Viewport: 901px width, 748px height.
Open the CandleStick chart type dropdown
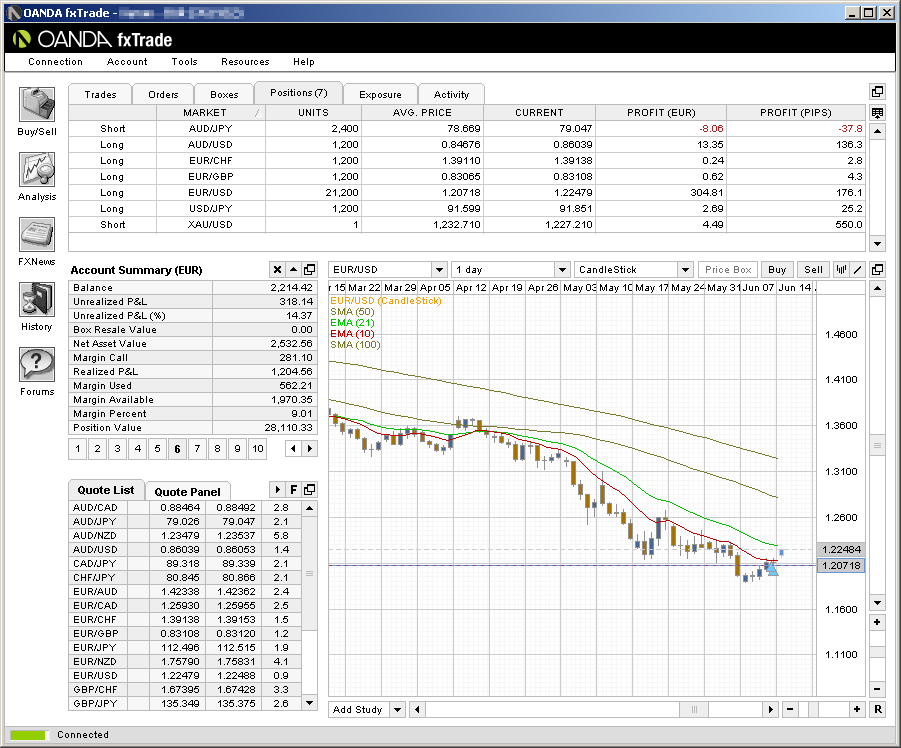click(x=684, y=270)
